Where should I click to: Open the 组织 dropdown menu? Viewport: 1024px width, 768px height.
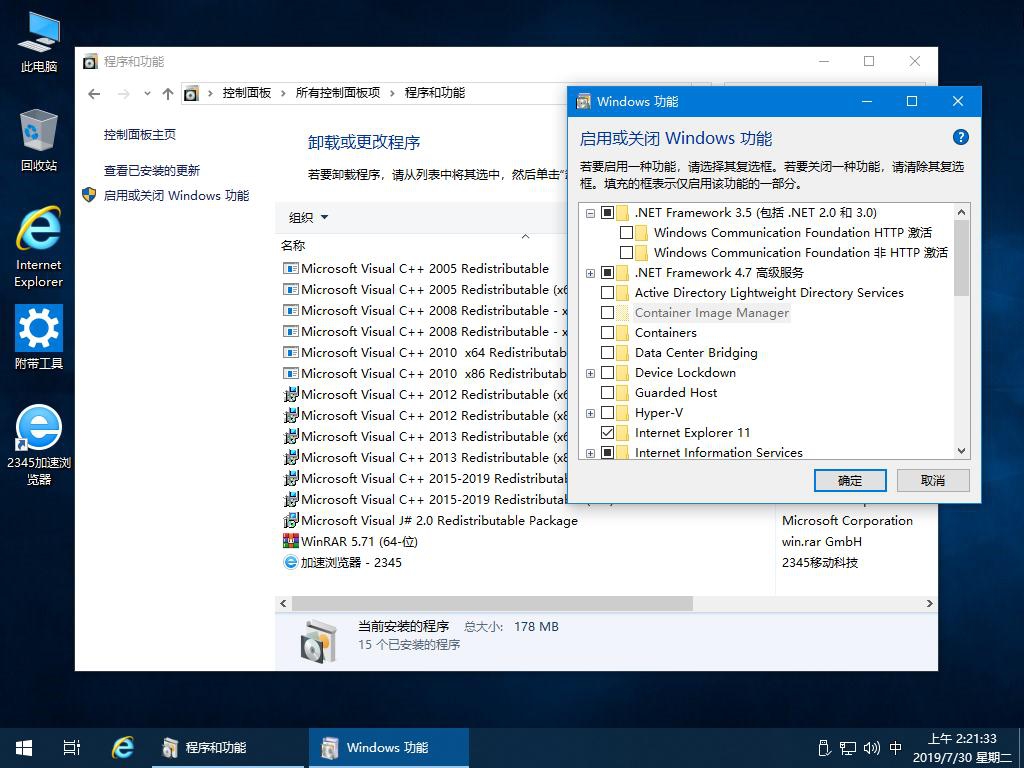coord(308,217)
